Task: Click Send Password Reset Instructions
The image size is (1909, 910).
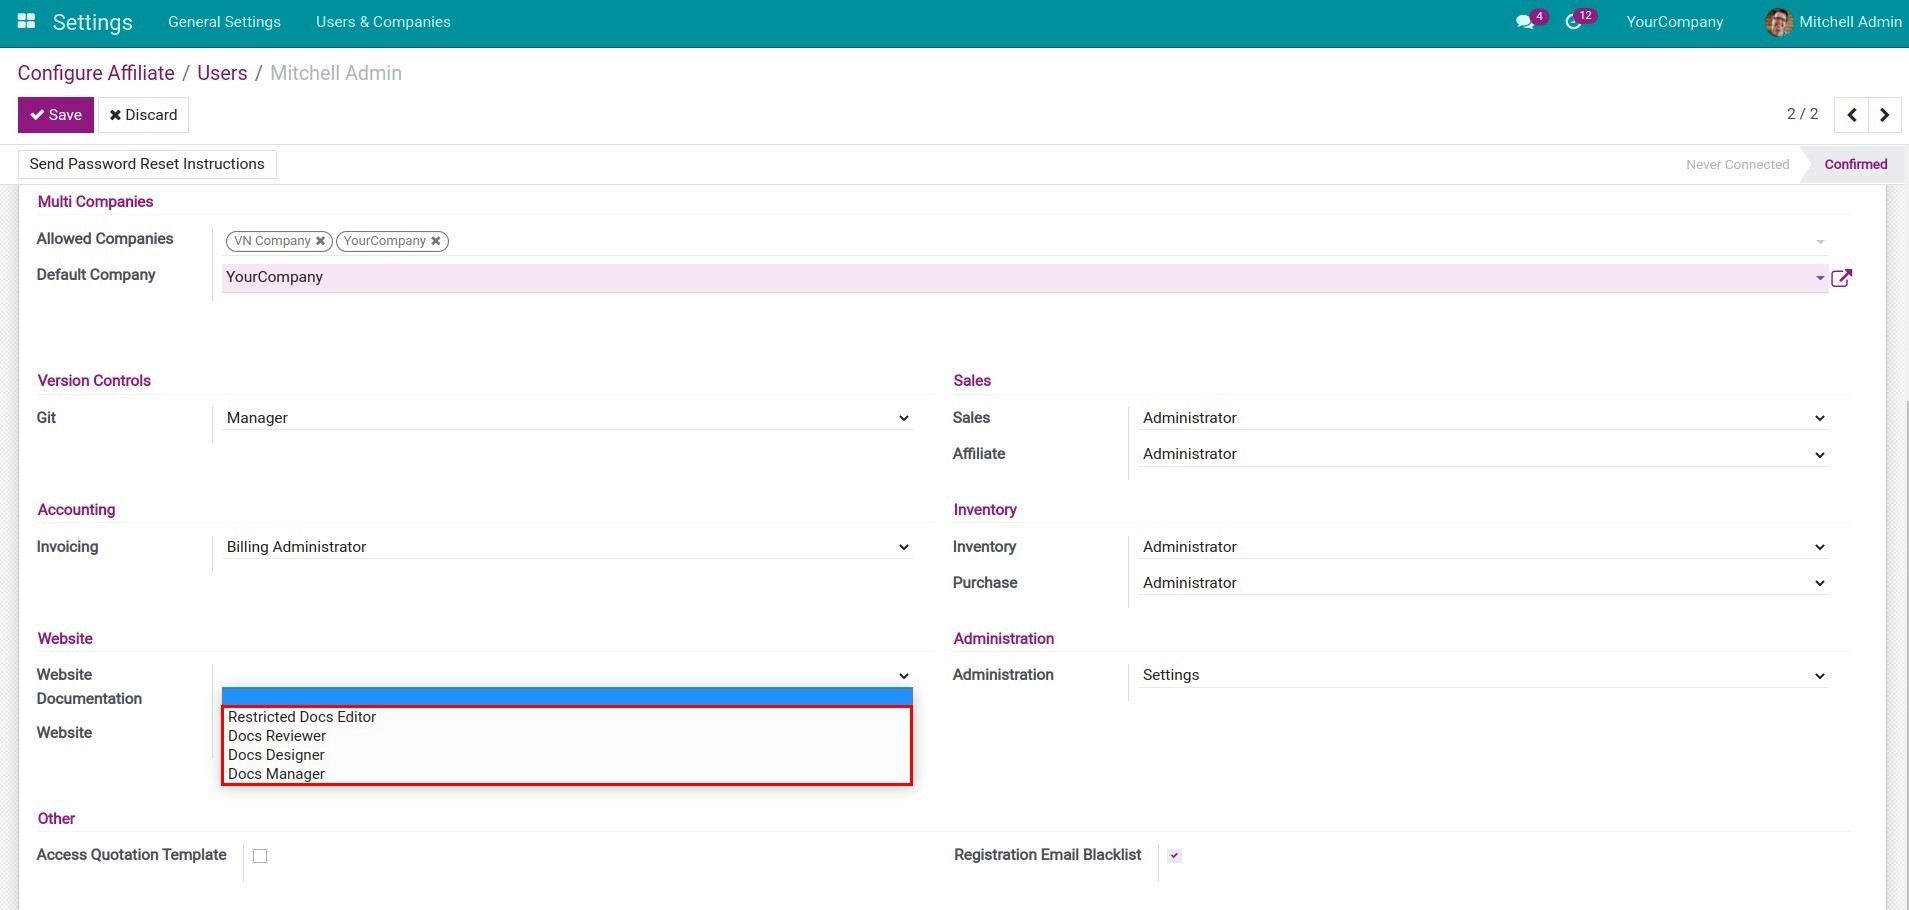Action: tap(146, 163)
